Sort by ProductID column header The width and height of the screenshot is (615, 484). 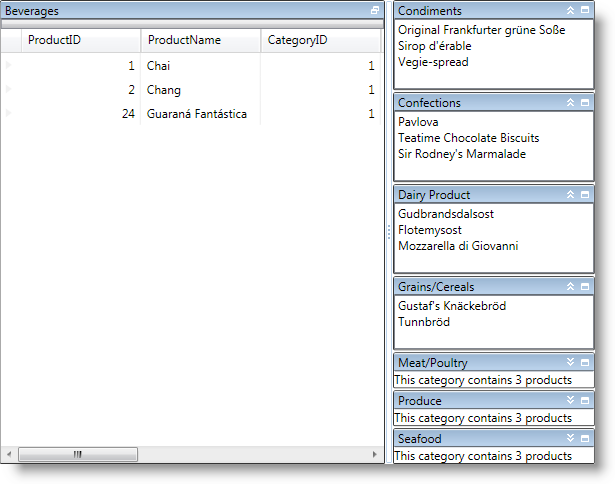point(80,40)
